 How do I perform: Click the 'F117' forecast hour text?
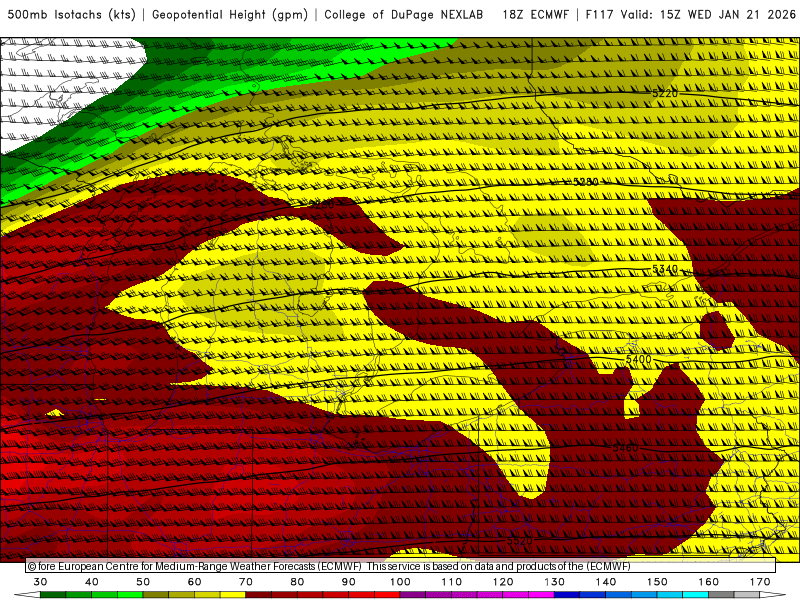599,15
